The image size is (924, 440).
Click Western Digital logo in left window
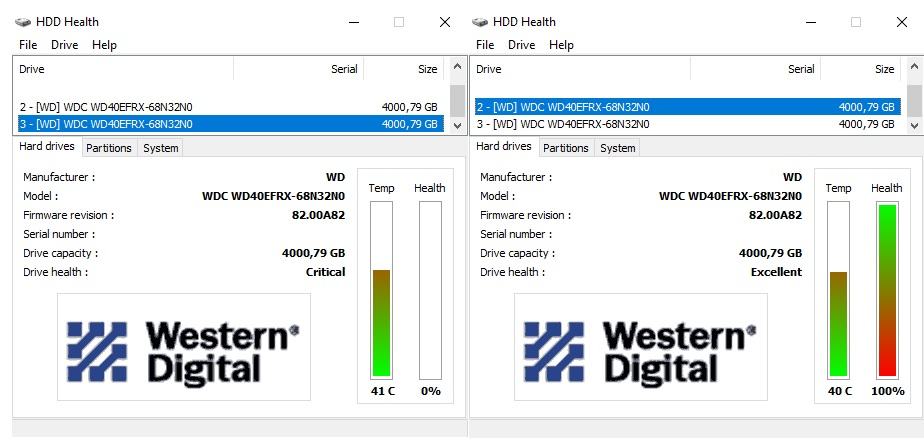(x=184, y=347)
